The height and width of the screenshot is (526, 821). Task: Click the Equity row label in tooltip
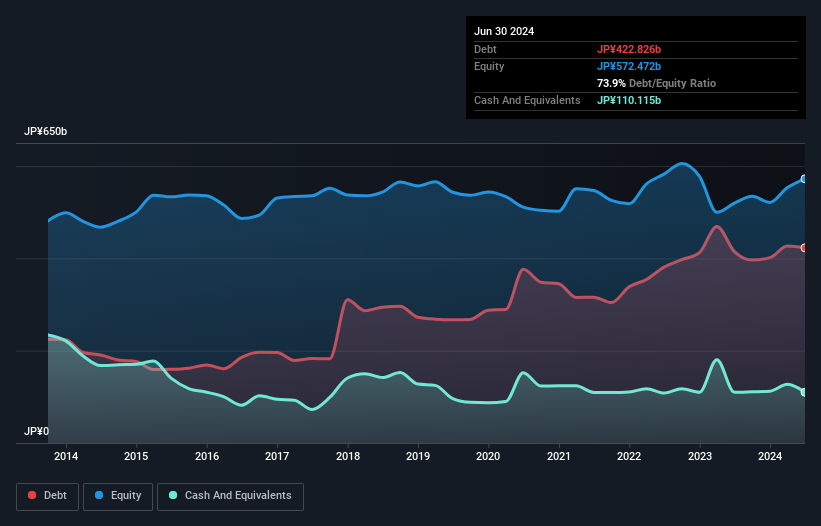pos(489,66)
